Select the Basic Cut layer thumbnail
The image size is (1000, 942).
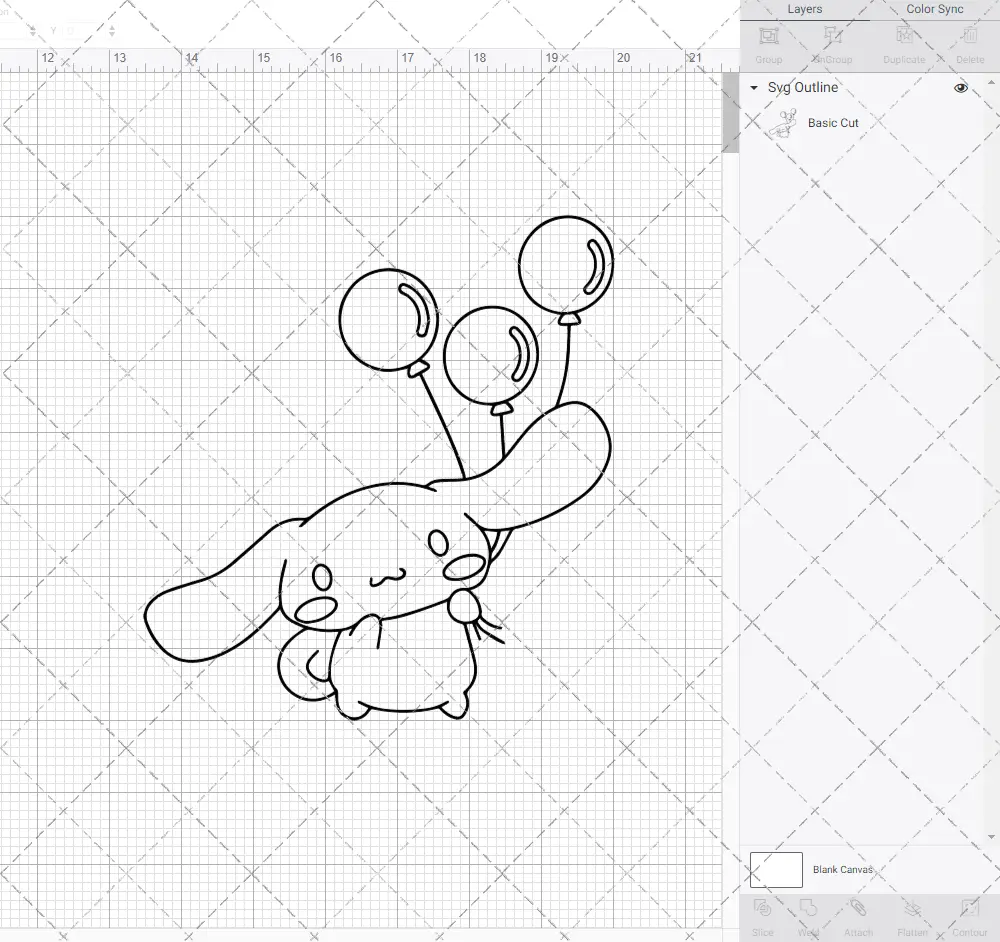(783, 124)
